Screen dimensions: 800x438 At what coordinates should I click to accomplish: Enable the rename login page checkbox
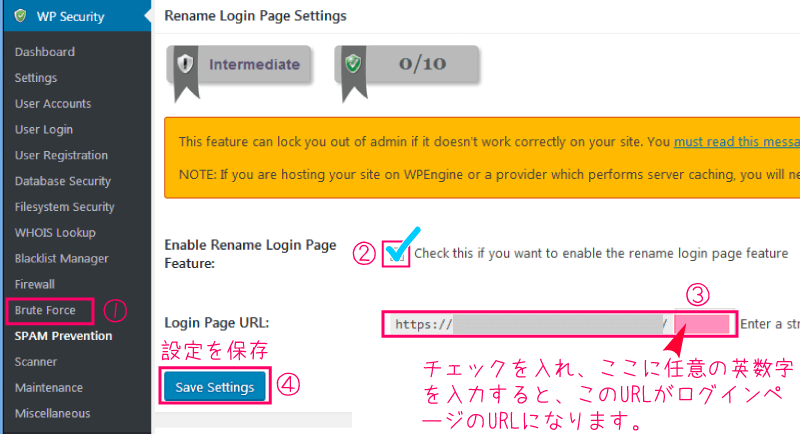point(395,254)
